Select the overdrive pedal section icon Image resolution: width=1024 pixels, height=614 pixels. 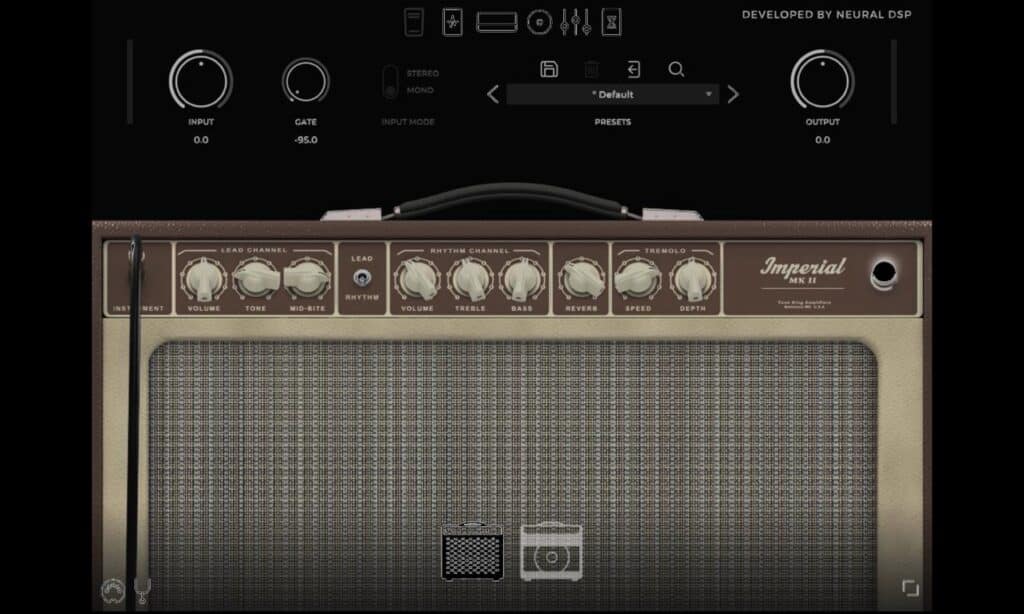pyautogui.click(x=452, y=22)
